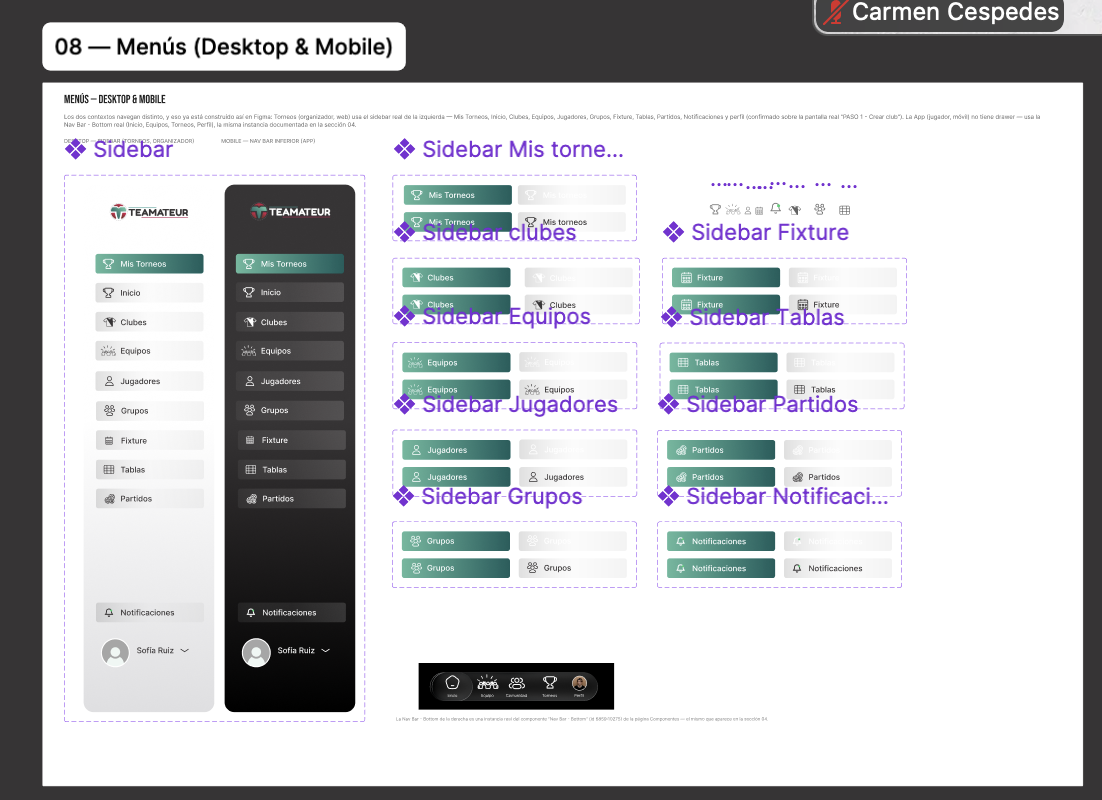This screenshot has width=1102, height=800.
Task: Click the standalone celebrating team icon
Action: [x=733, y=209]
